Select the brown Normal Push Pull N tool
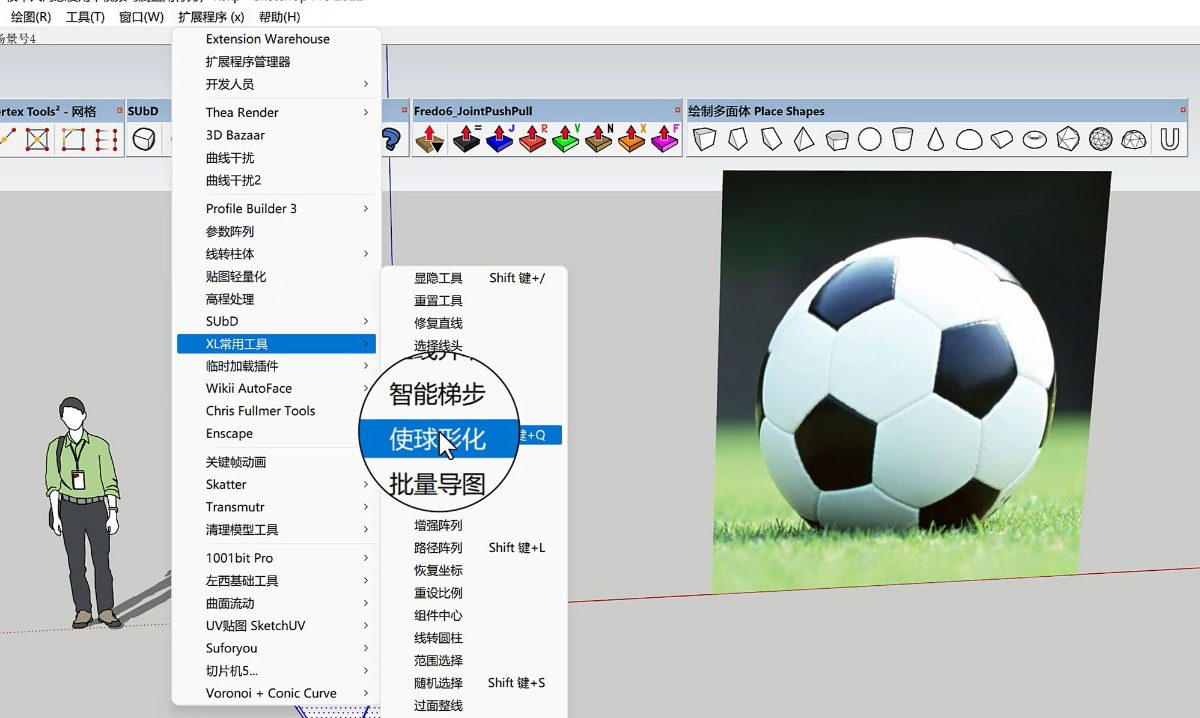The image size is (1200, 718). [x=599, y=139]
